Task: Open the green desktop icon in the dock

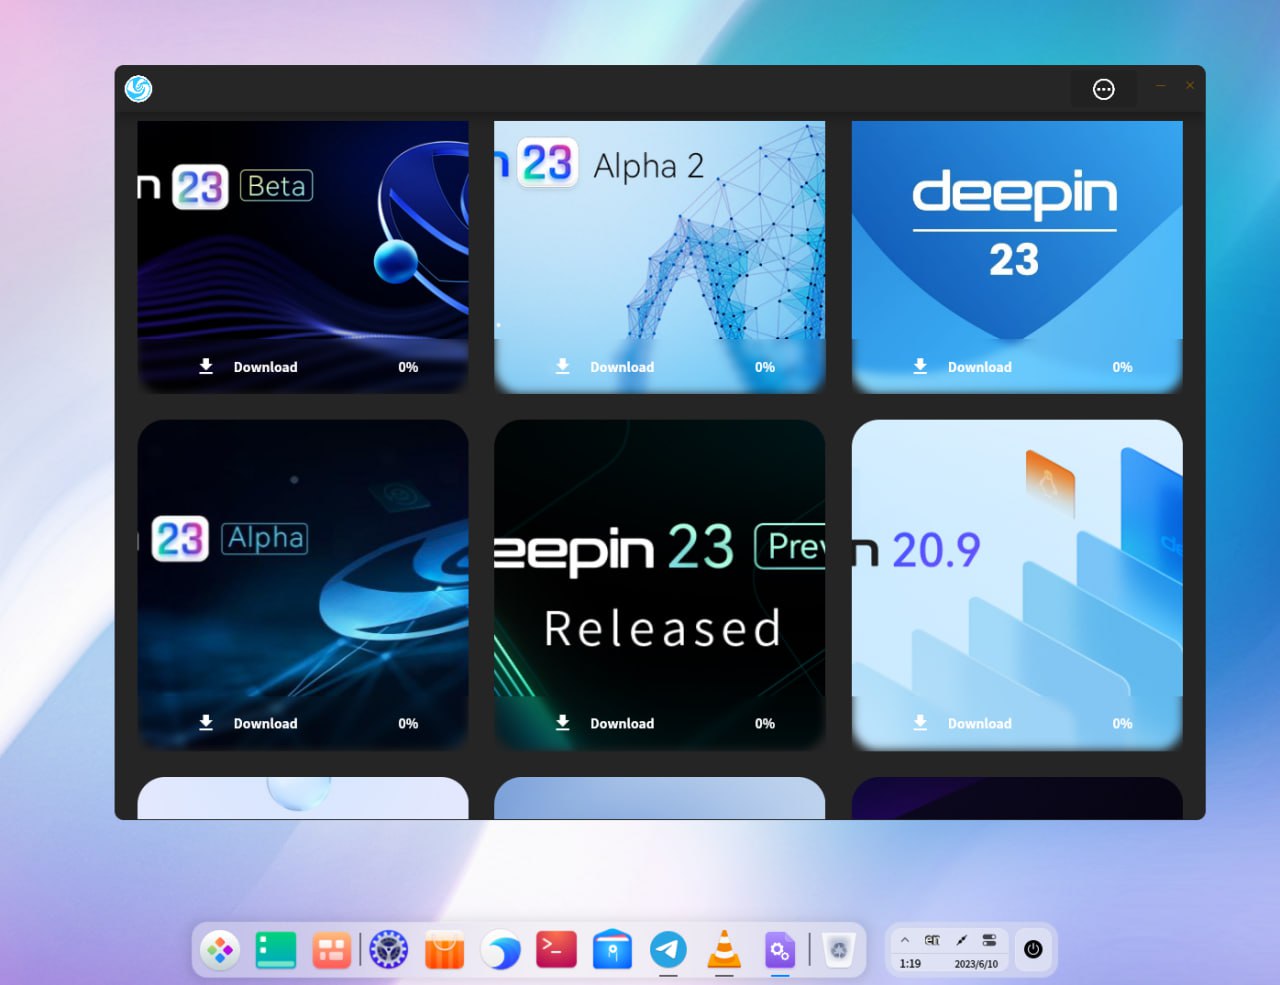Action: [276, 949]
